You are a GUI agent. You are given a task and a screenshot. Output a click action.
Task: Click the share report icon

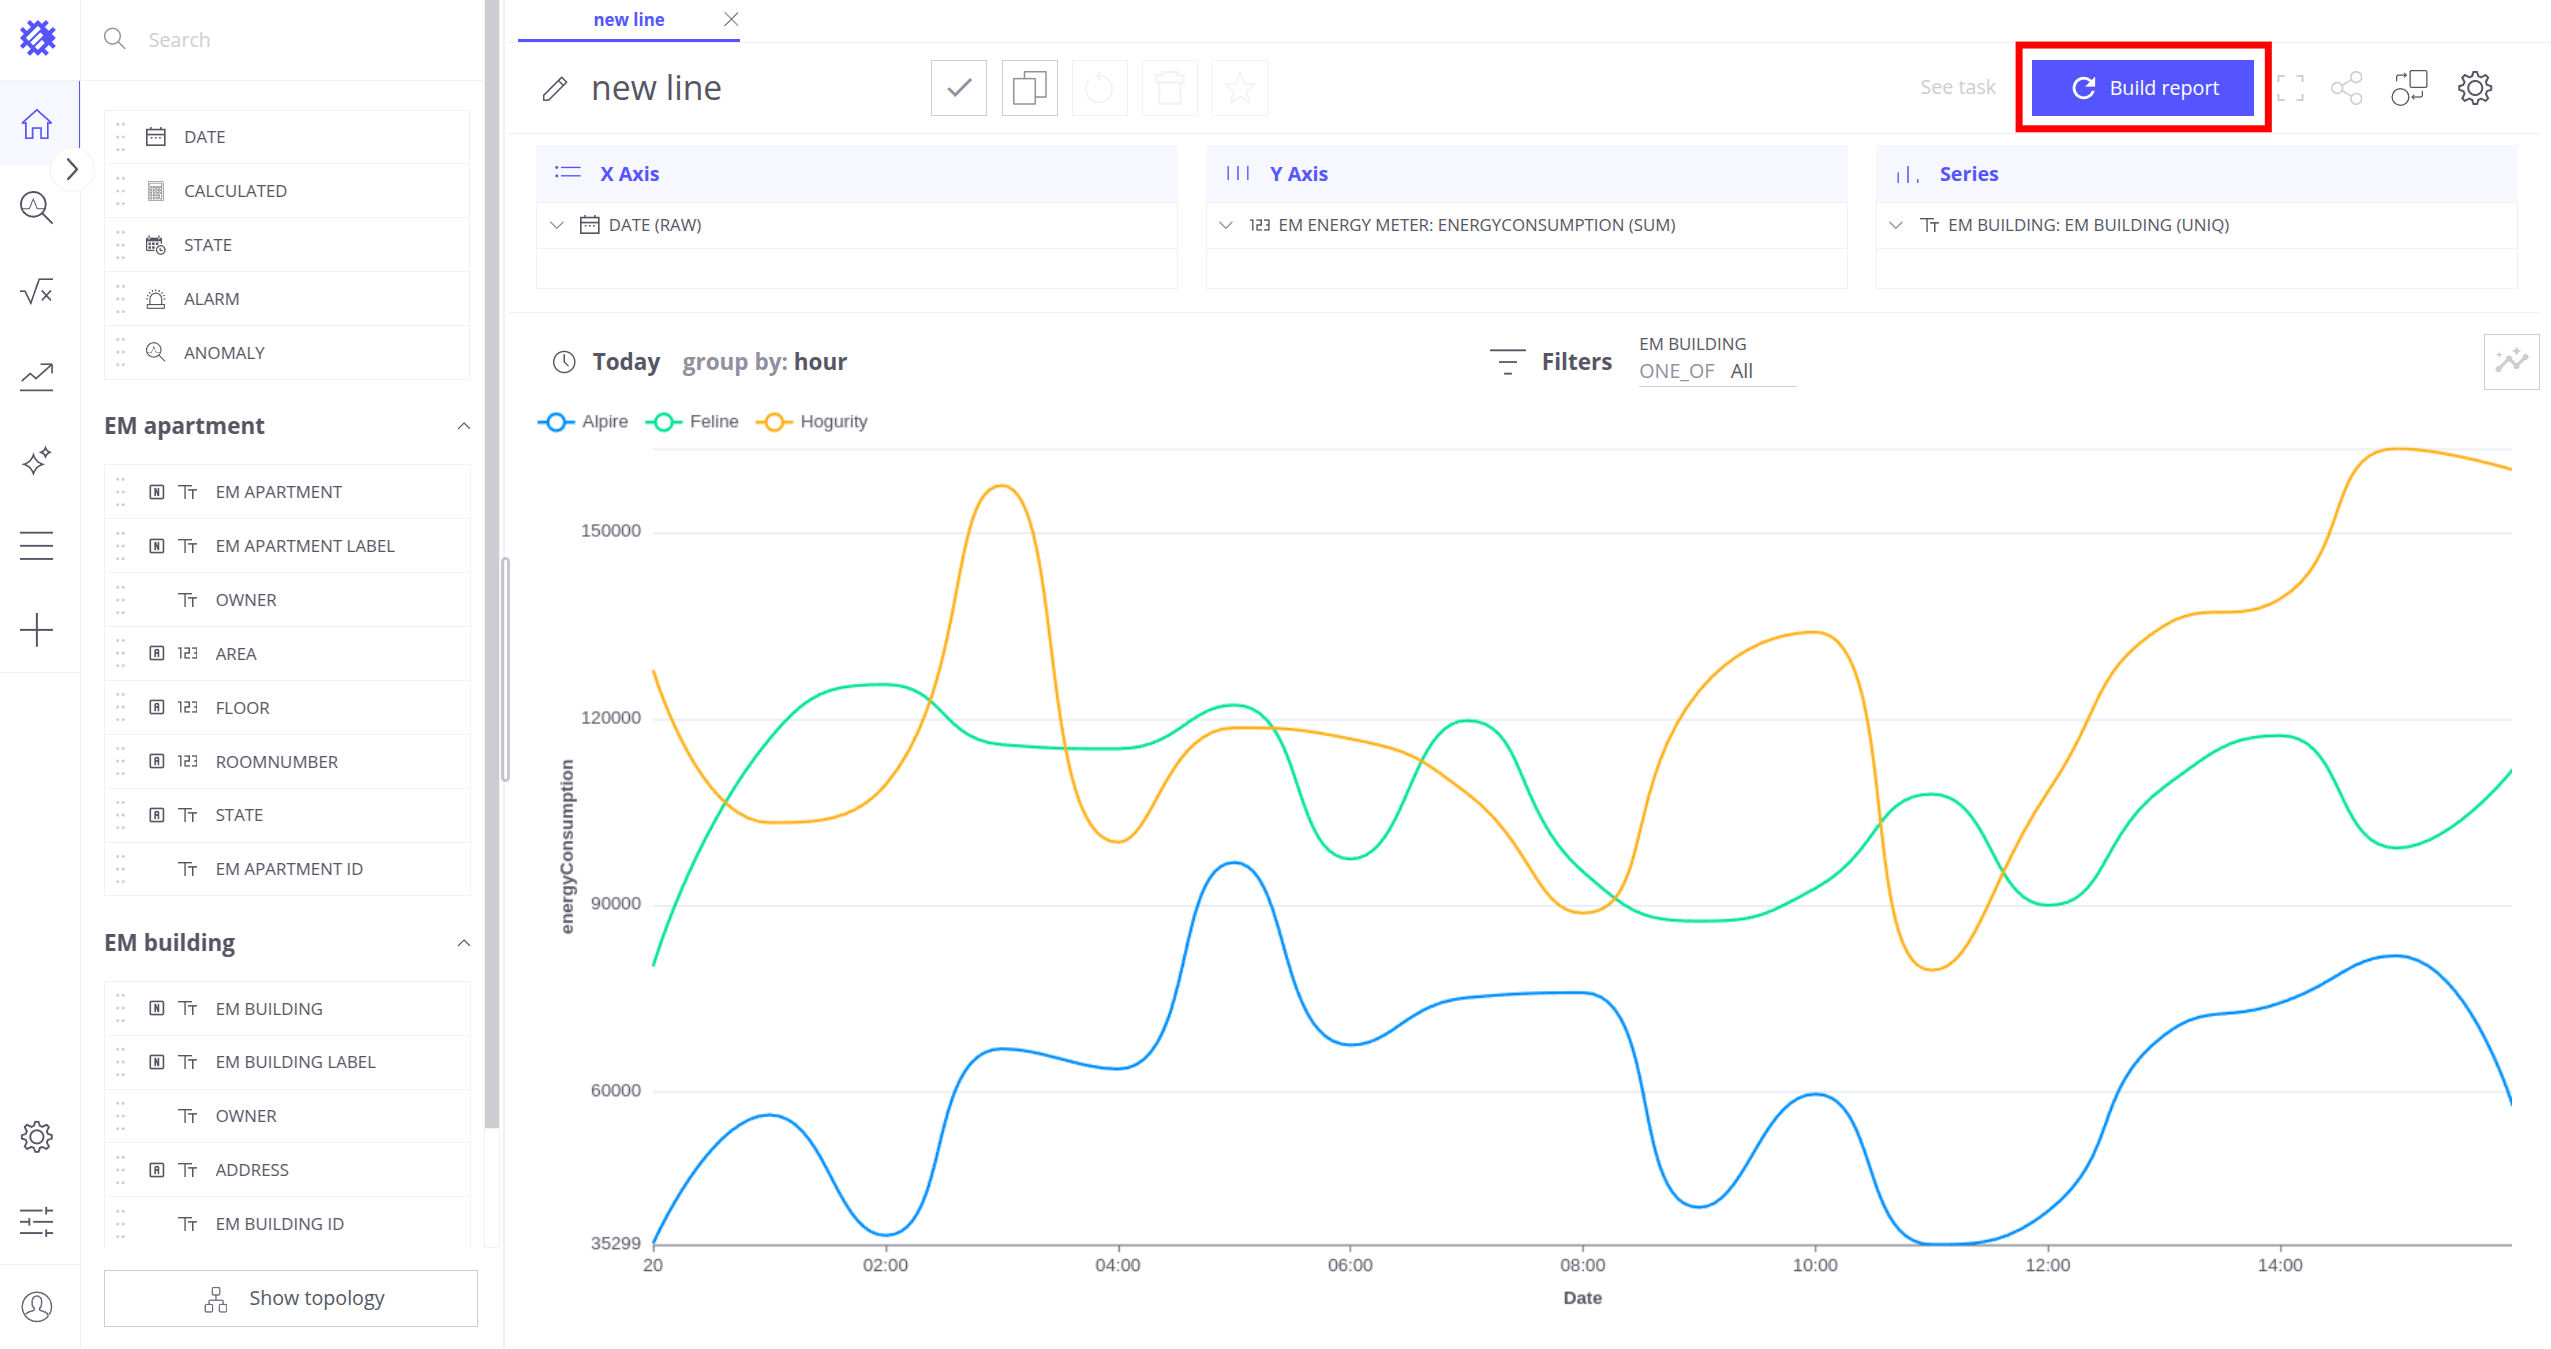point(2346,88)
